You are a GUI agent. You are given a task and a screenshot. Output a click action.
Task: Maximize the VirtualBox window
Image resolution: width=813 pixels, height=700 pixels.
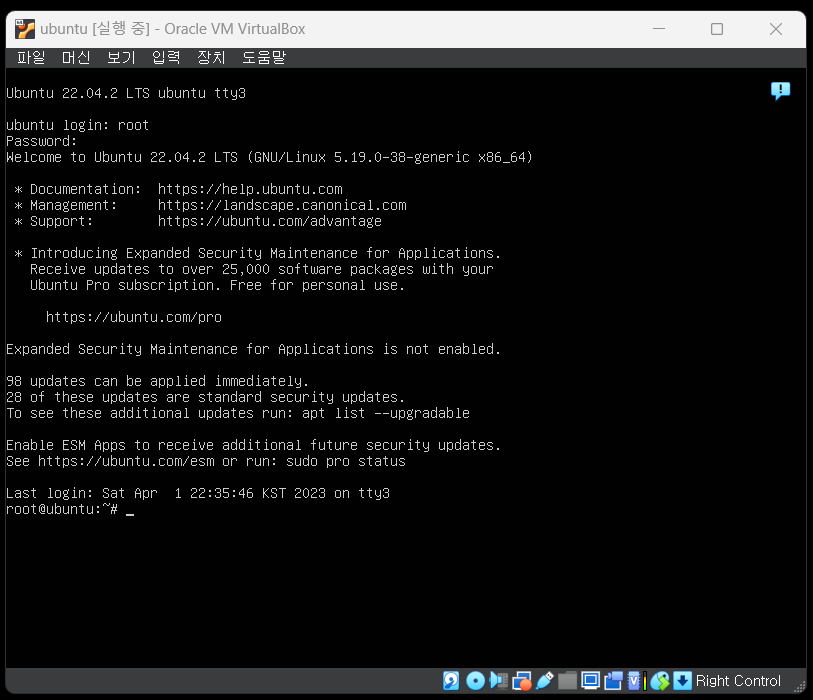pos(717,29)
